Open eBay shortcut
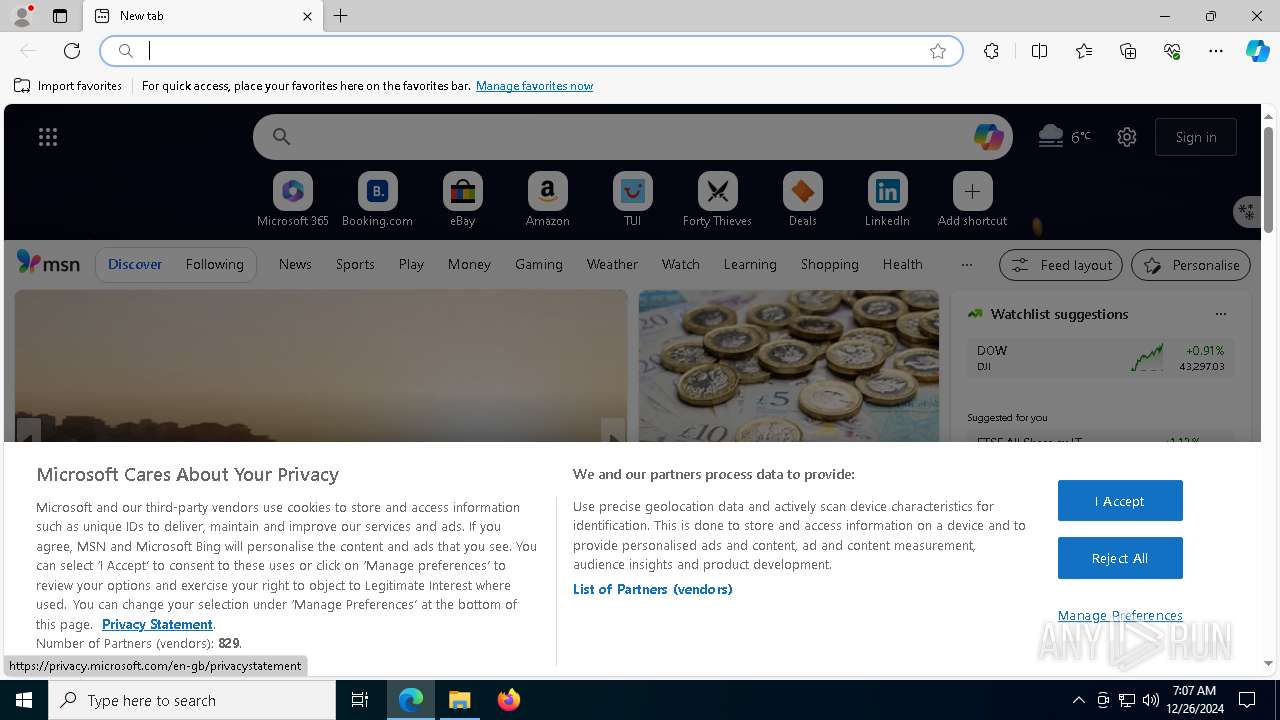This screenshot has height=720, width=1280. click(462, 200)
